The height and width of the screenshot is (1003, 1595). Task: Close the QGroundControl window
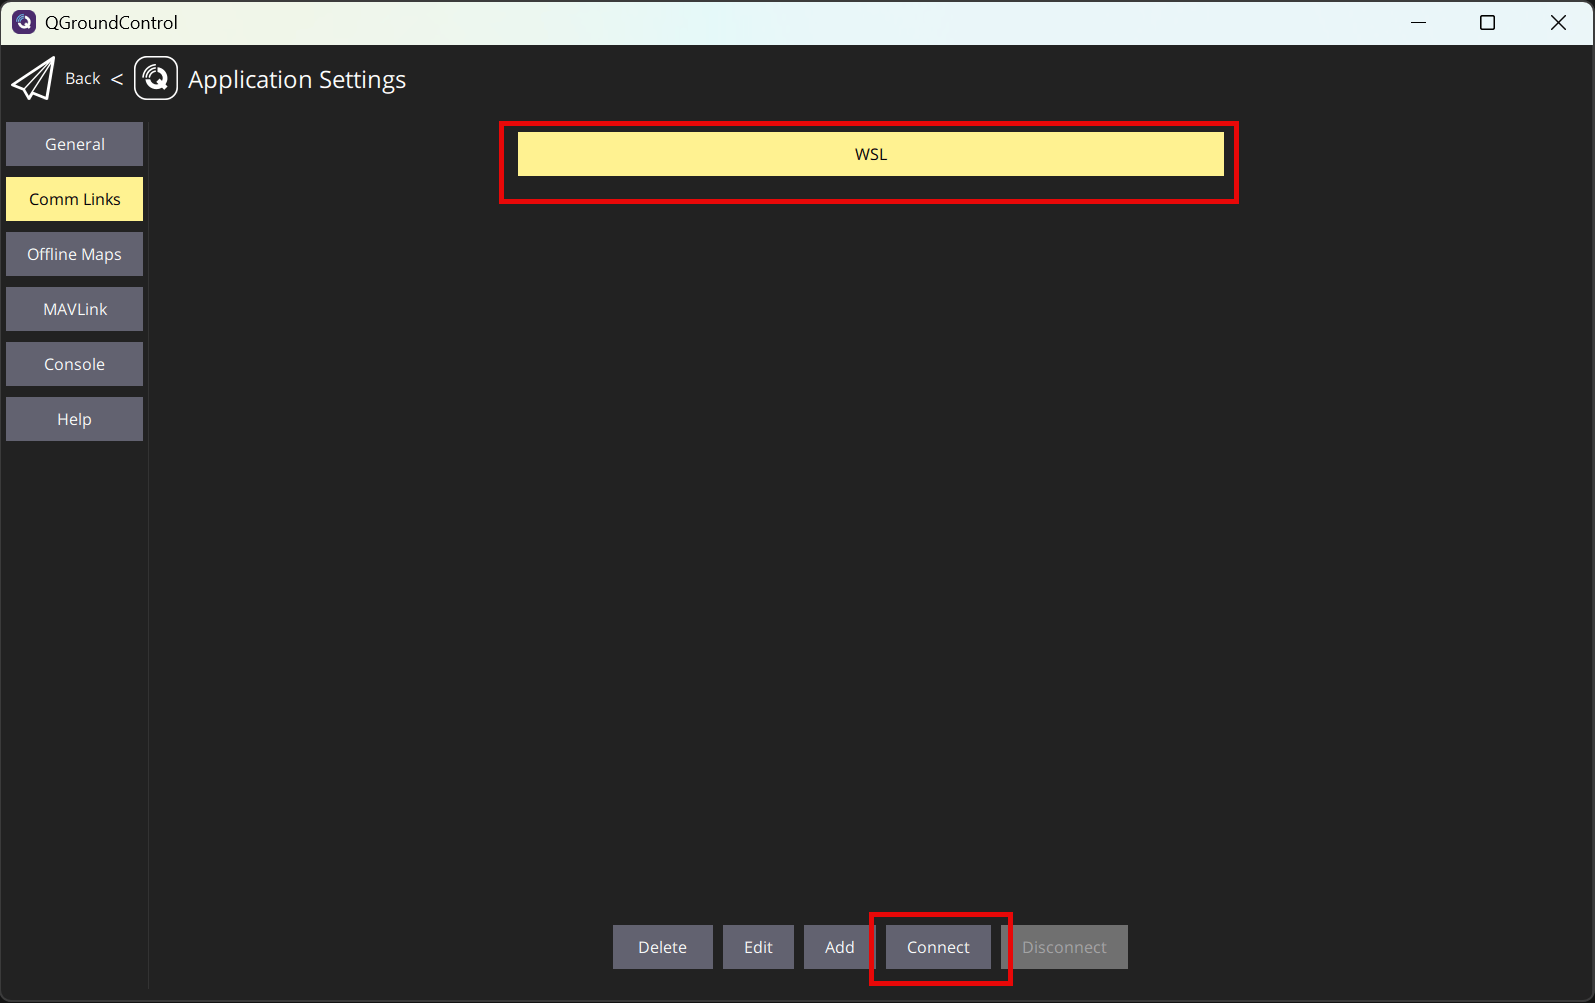click(1558, 22)
